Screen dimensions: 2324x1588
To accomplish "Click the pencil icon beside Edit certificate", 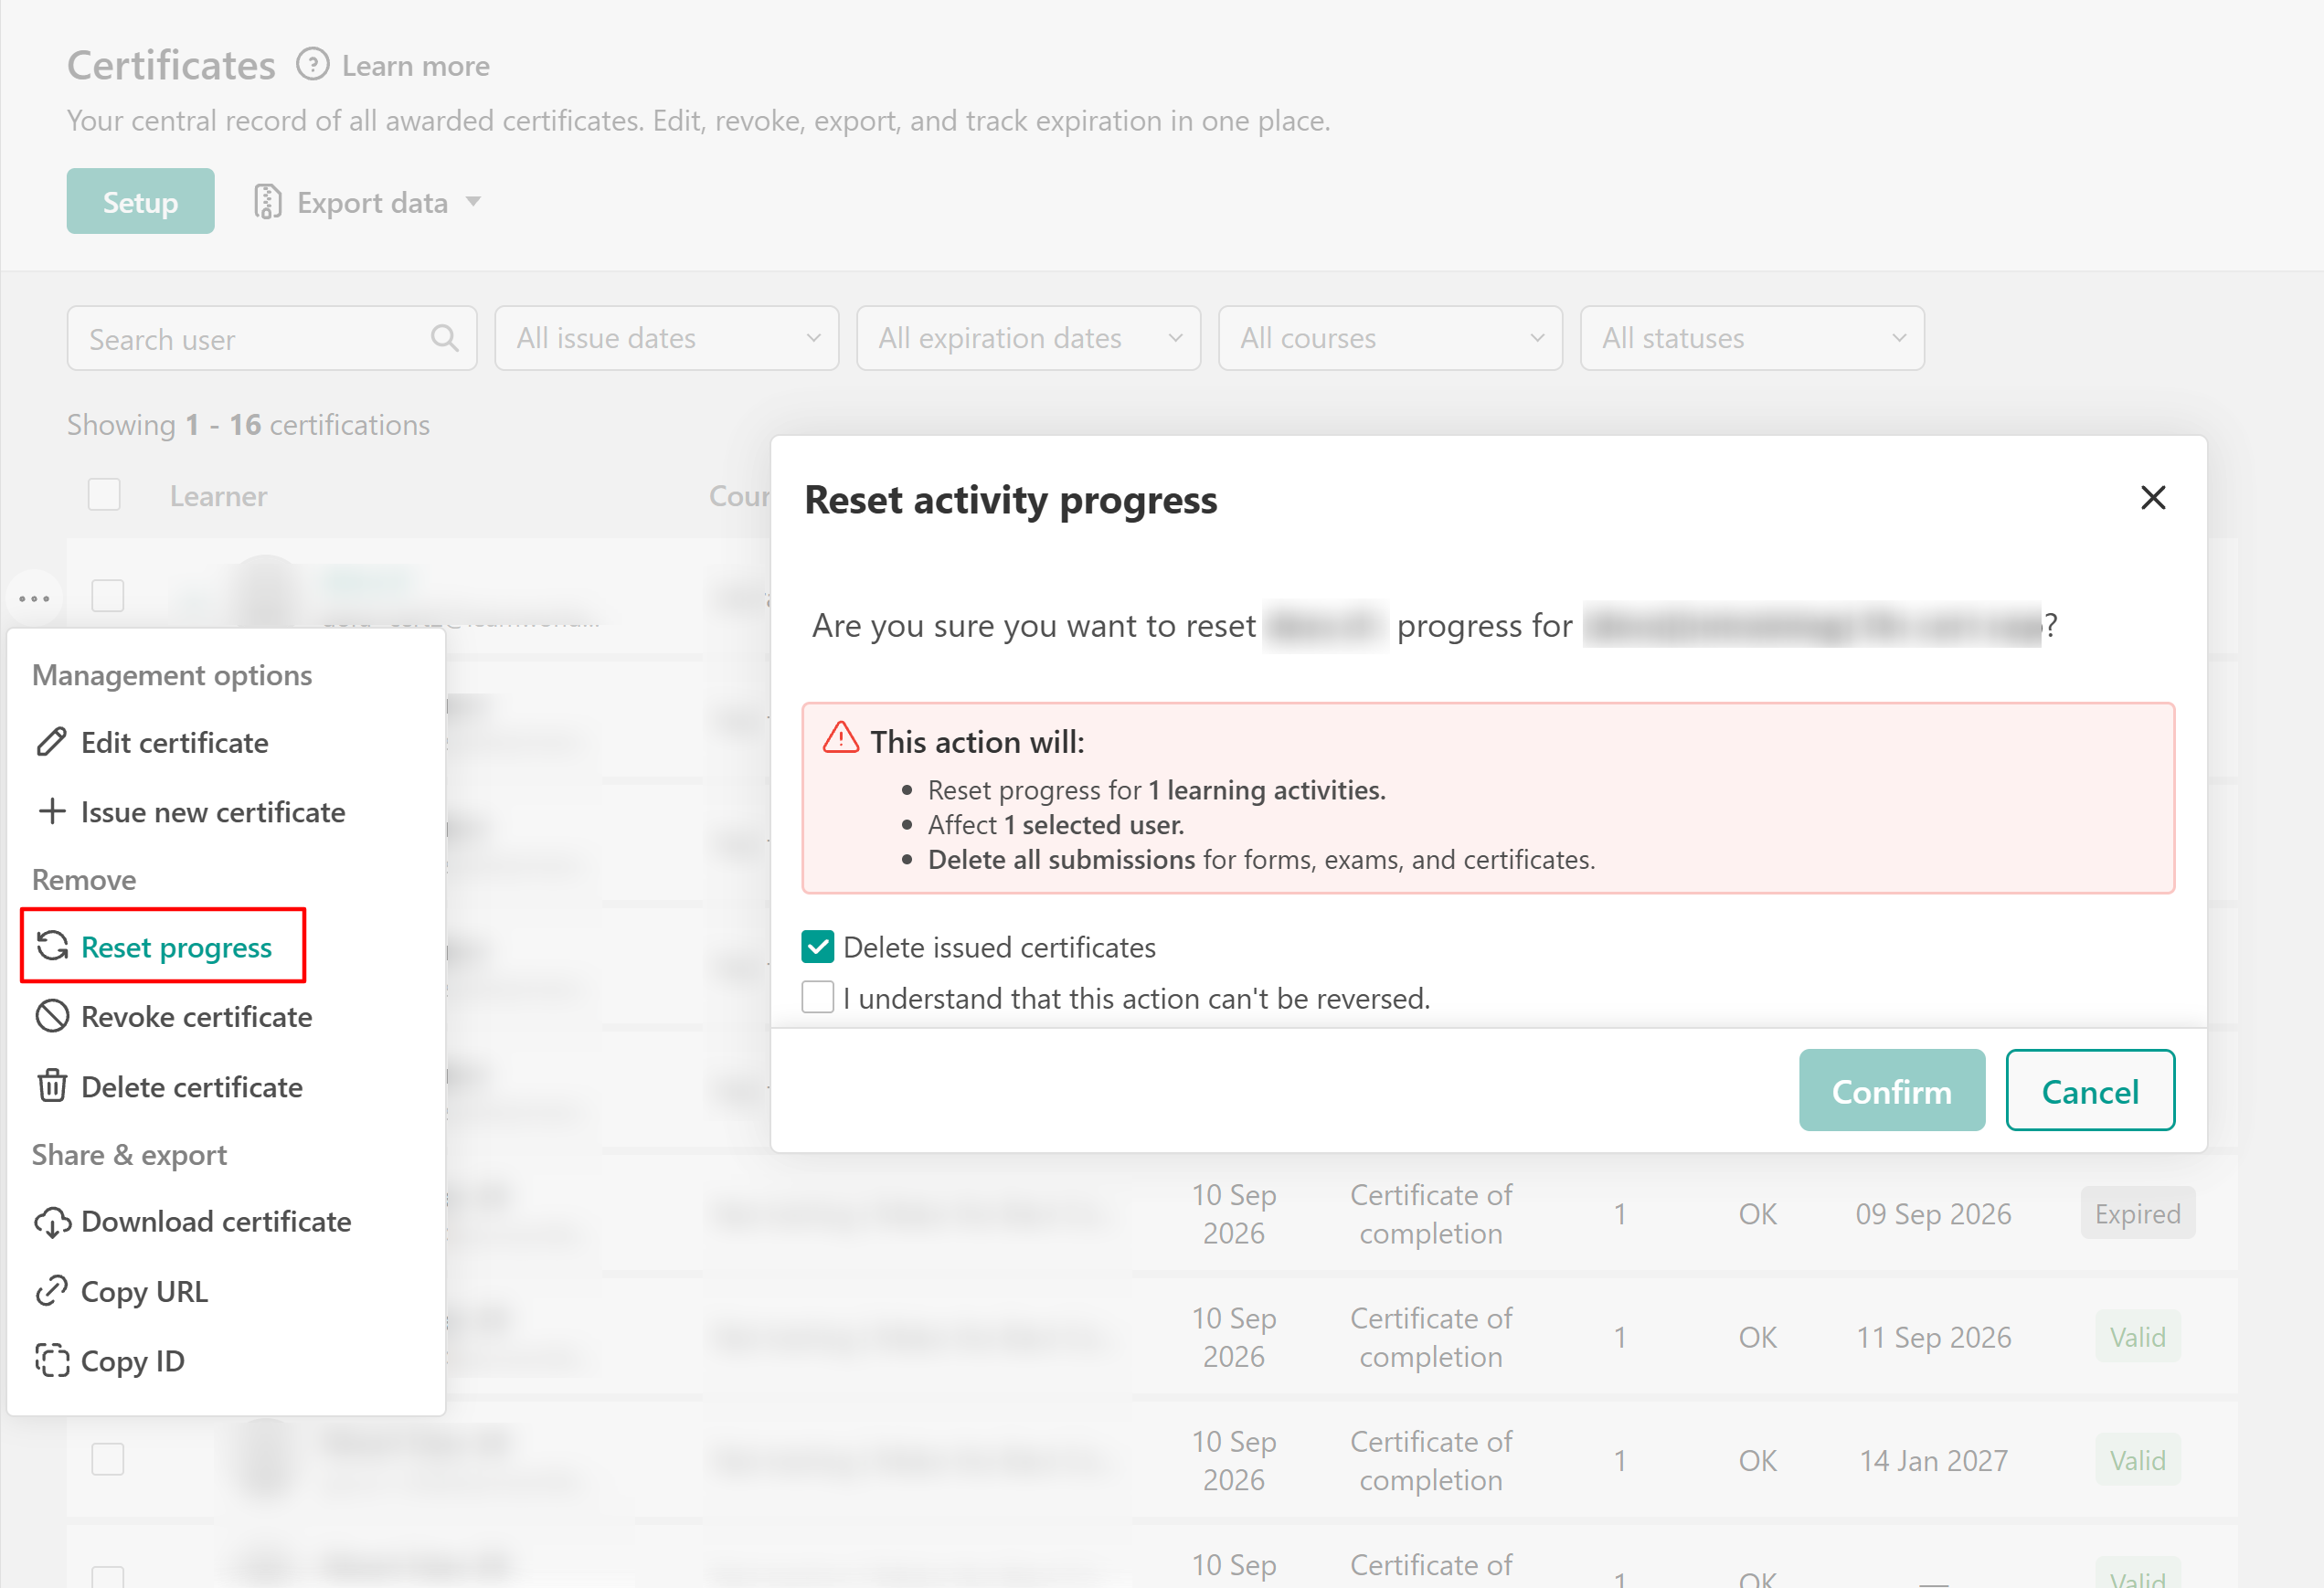I will click(52, 742).
